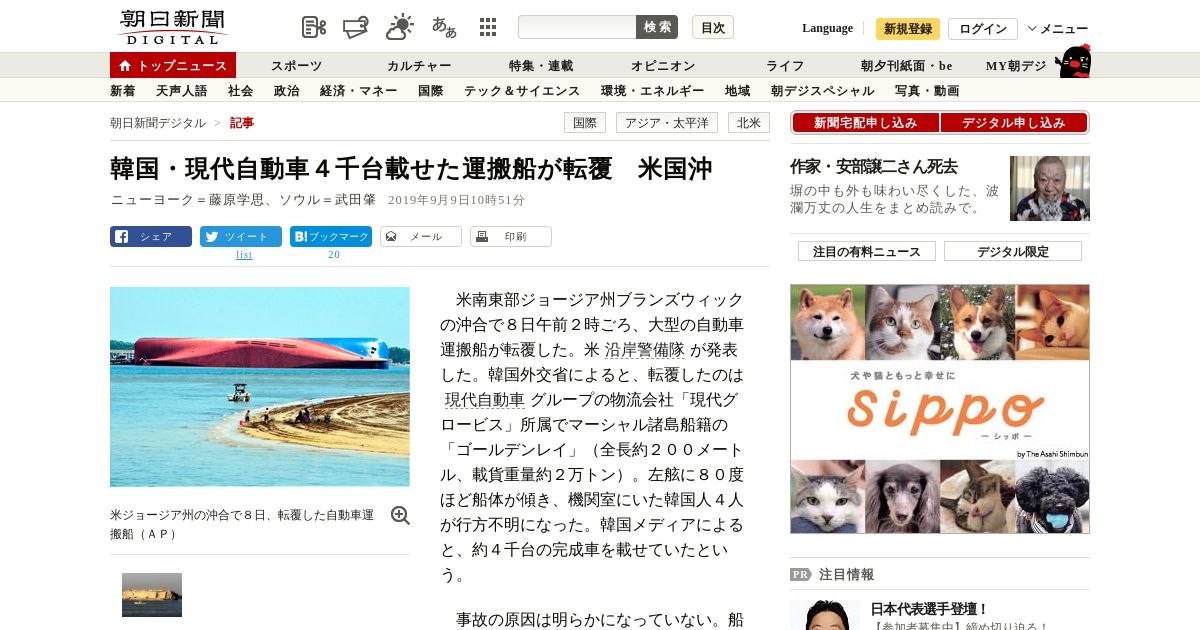Expand the メニュー dropdown
This screenshot has width=1200, height=630.
click(1058, 29)
